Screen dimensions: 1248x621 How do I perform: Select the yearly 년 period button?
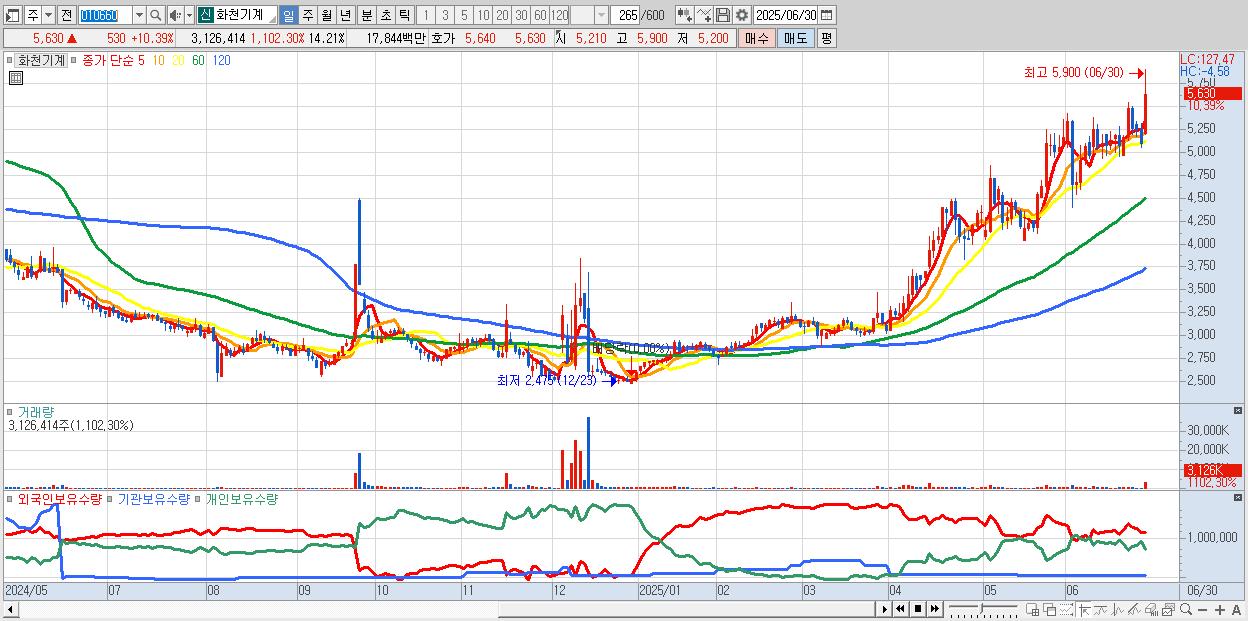click(x=345, y=15)
